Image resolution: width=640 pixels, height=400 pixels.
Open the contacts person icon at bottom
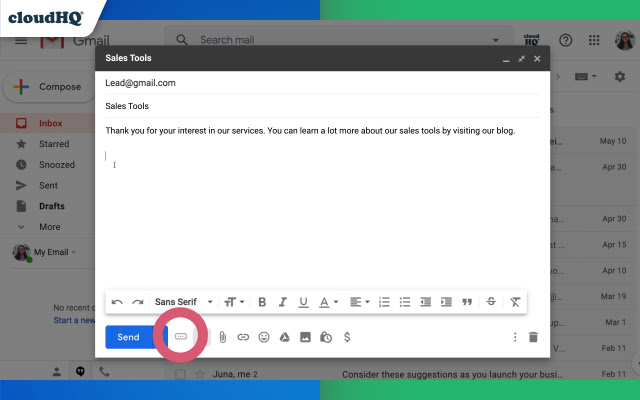point(57,372)
